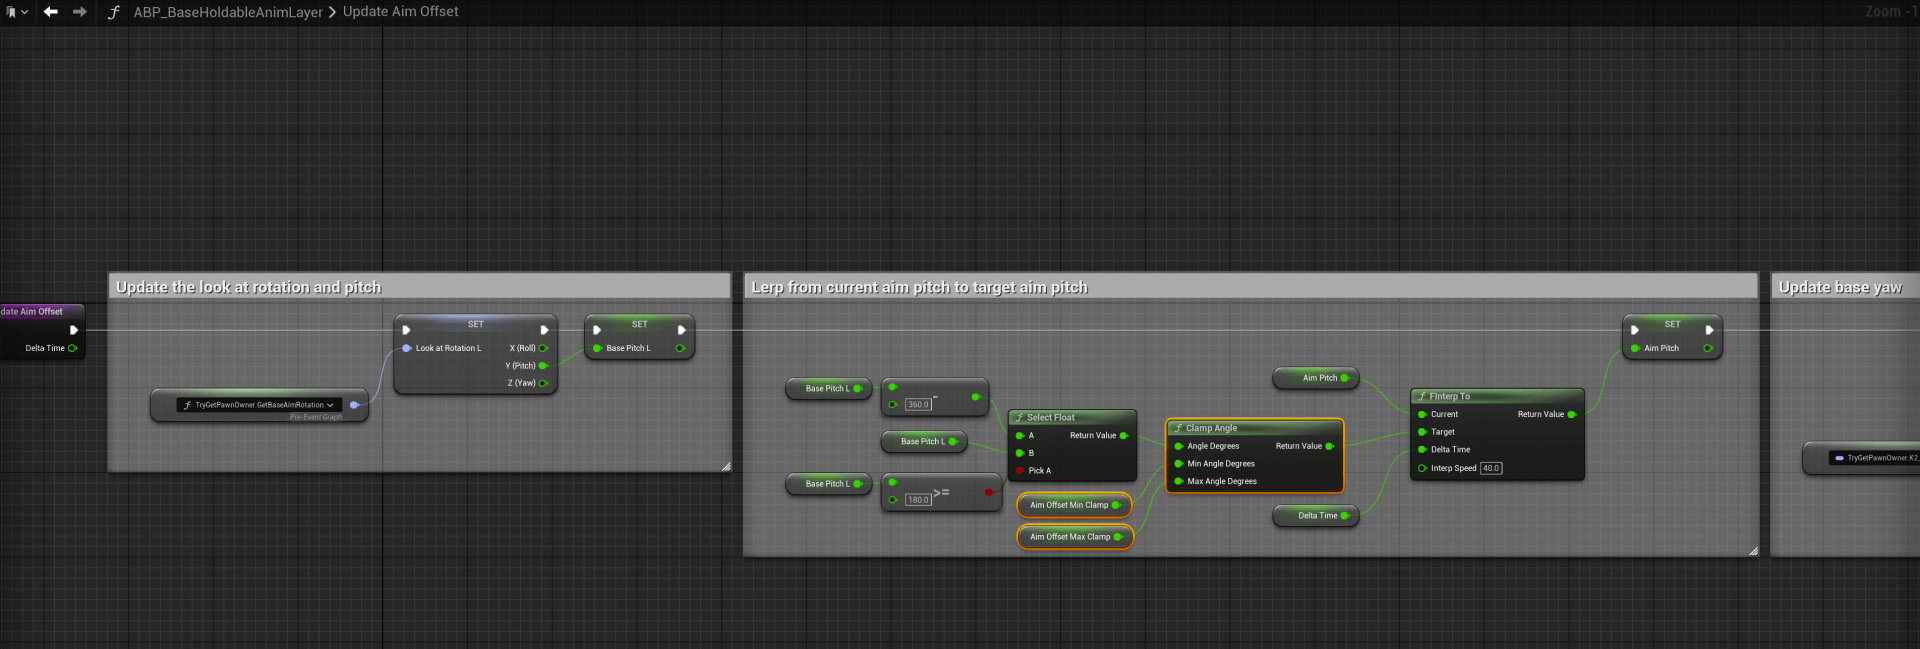Click the Update Aim Offset breadcrumb

400,12
